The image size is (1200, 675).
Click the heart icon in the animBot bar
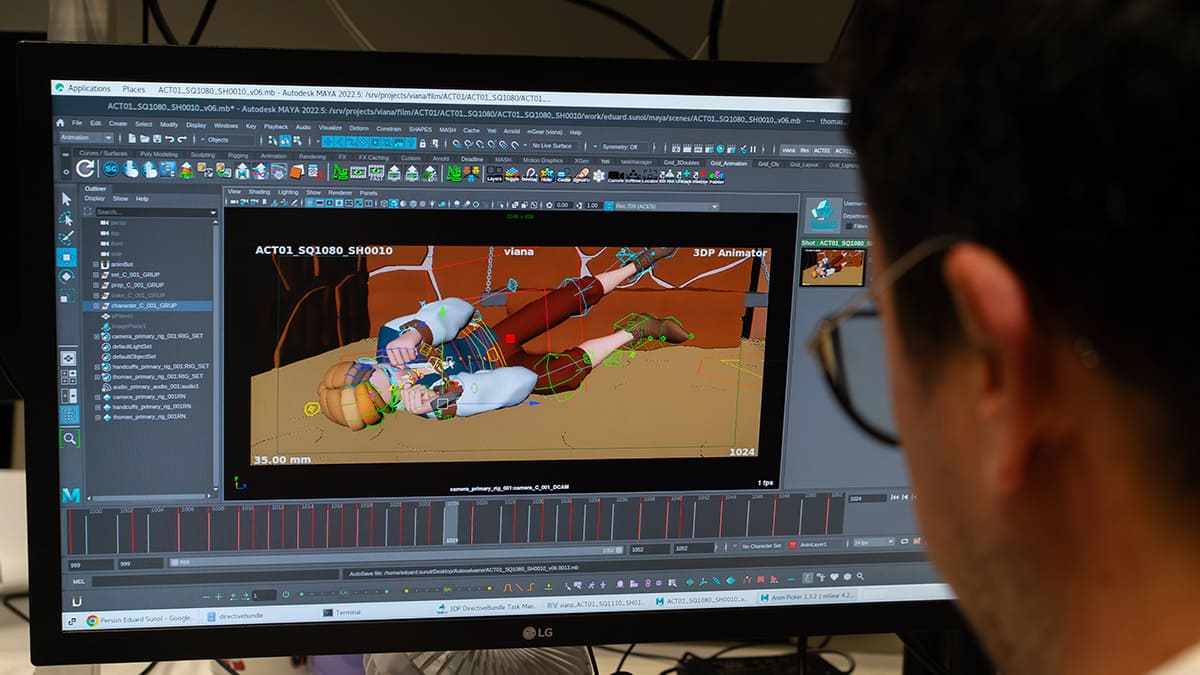point(835,577)
